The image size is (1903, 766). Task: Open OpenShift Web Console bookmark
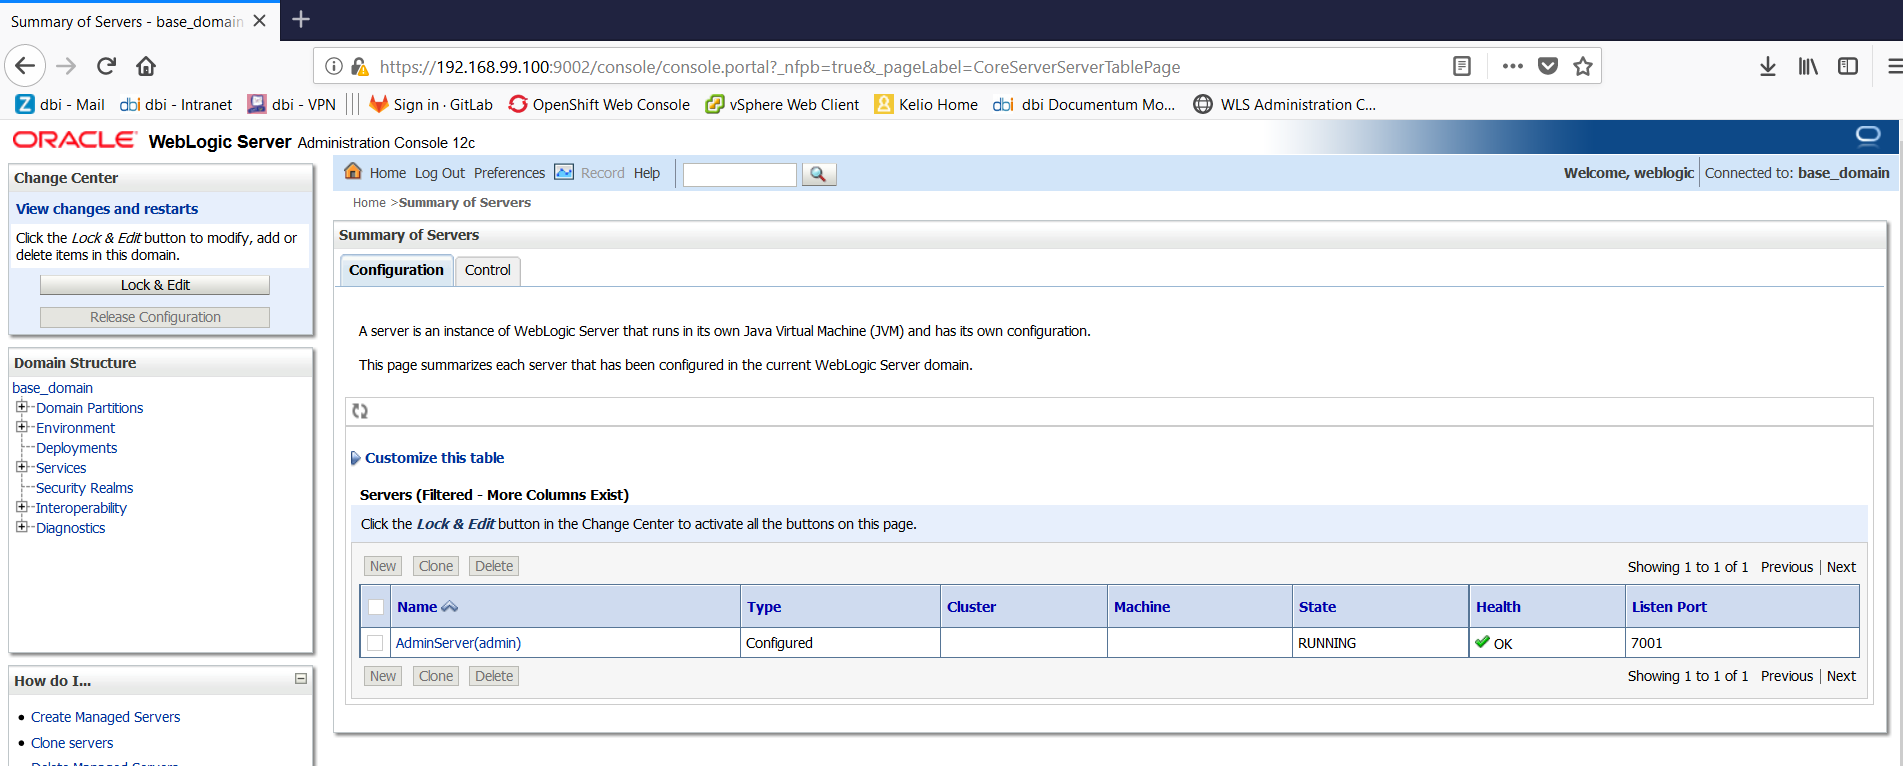coord(599,104)
